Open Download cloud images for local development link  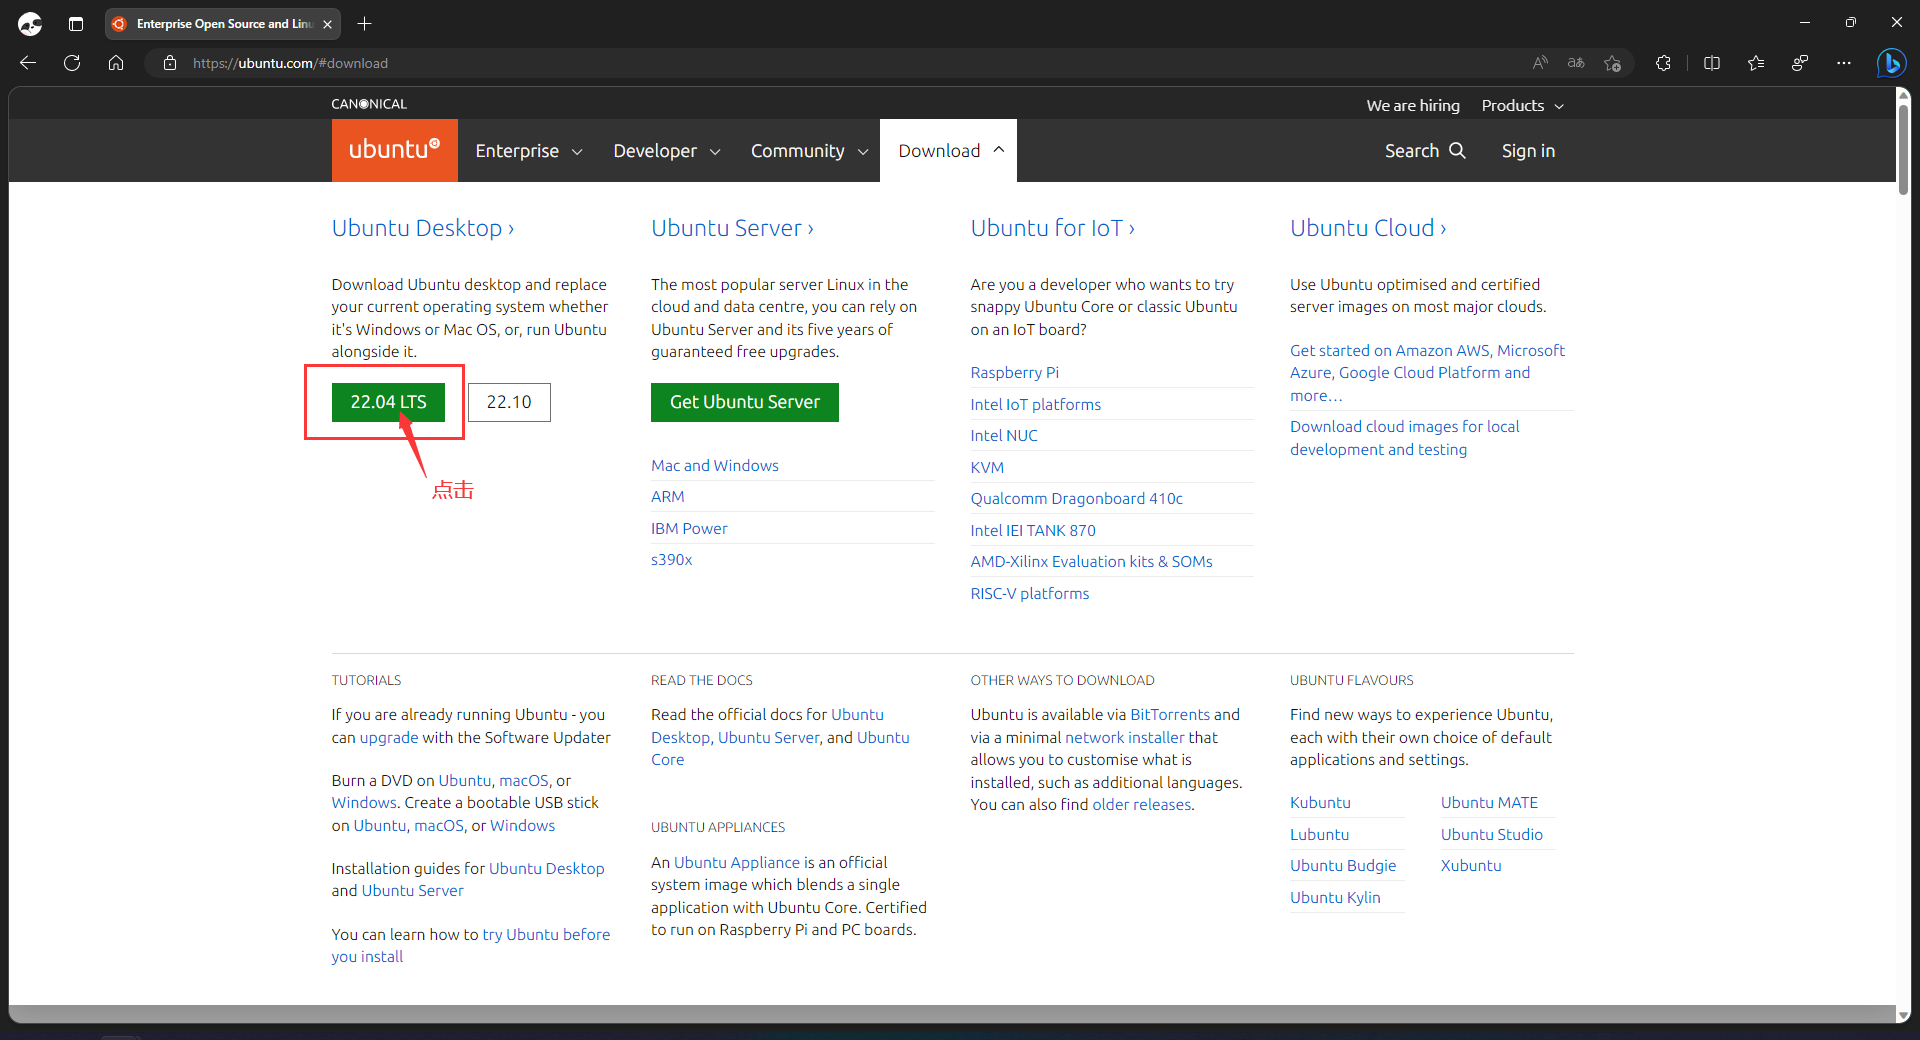point(1404,438)
